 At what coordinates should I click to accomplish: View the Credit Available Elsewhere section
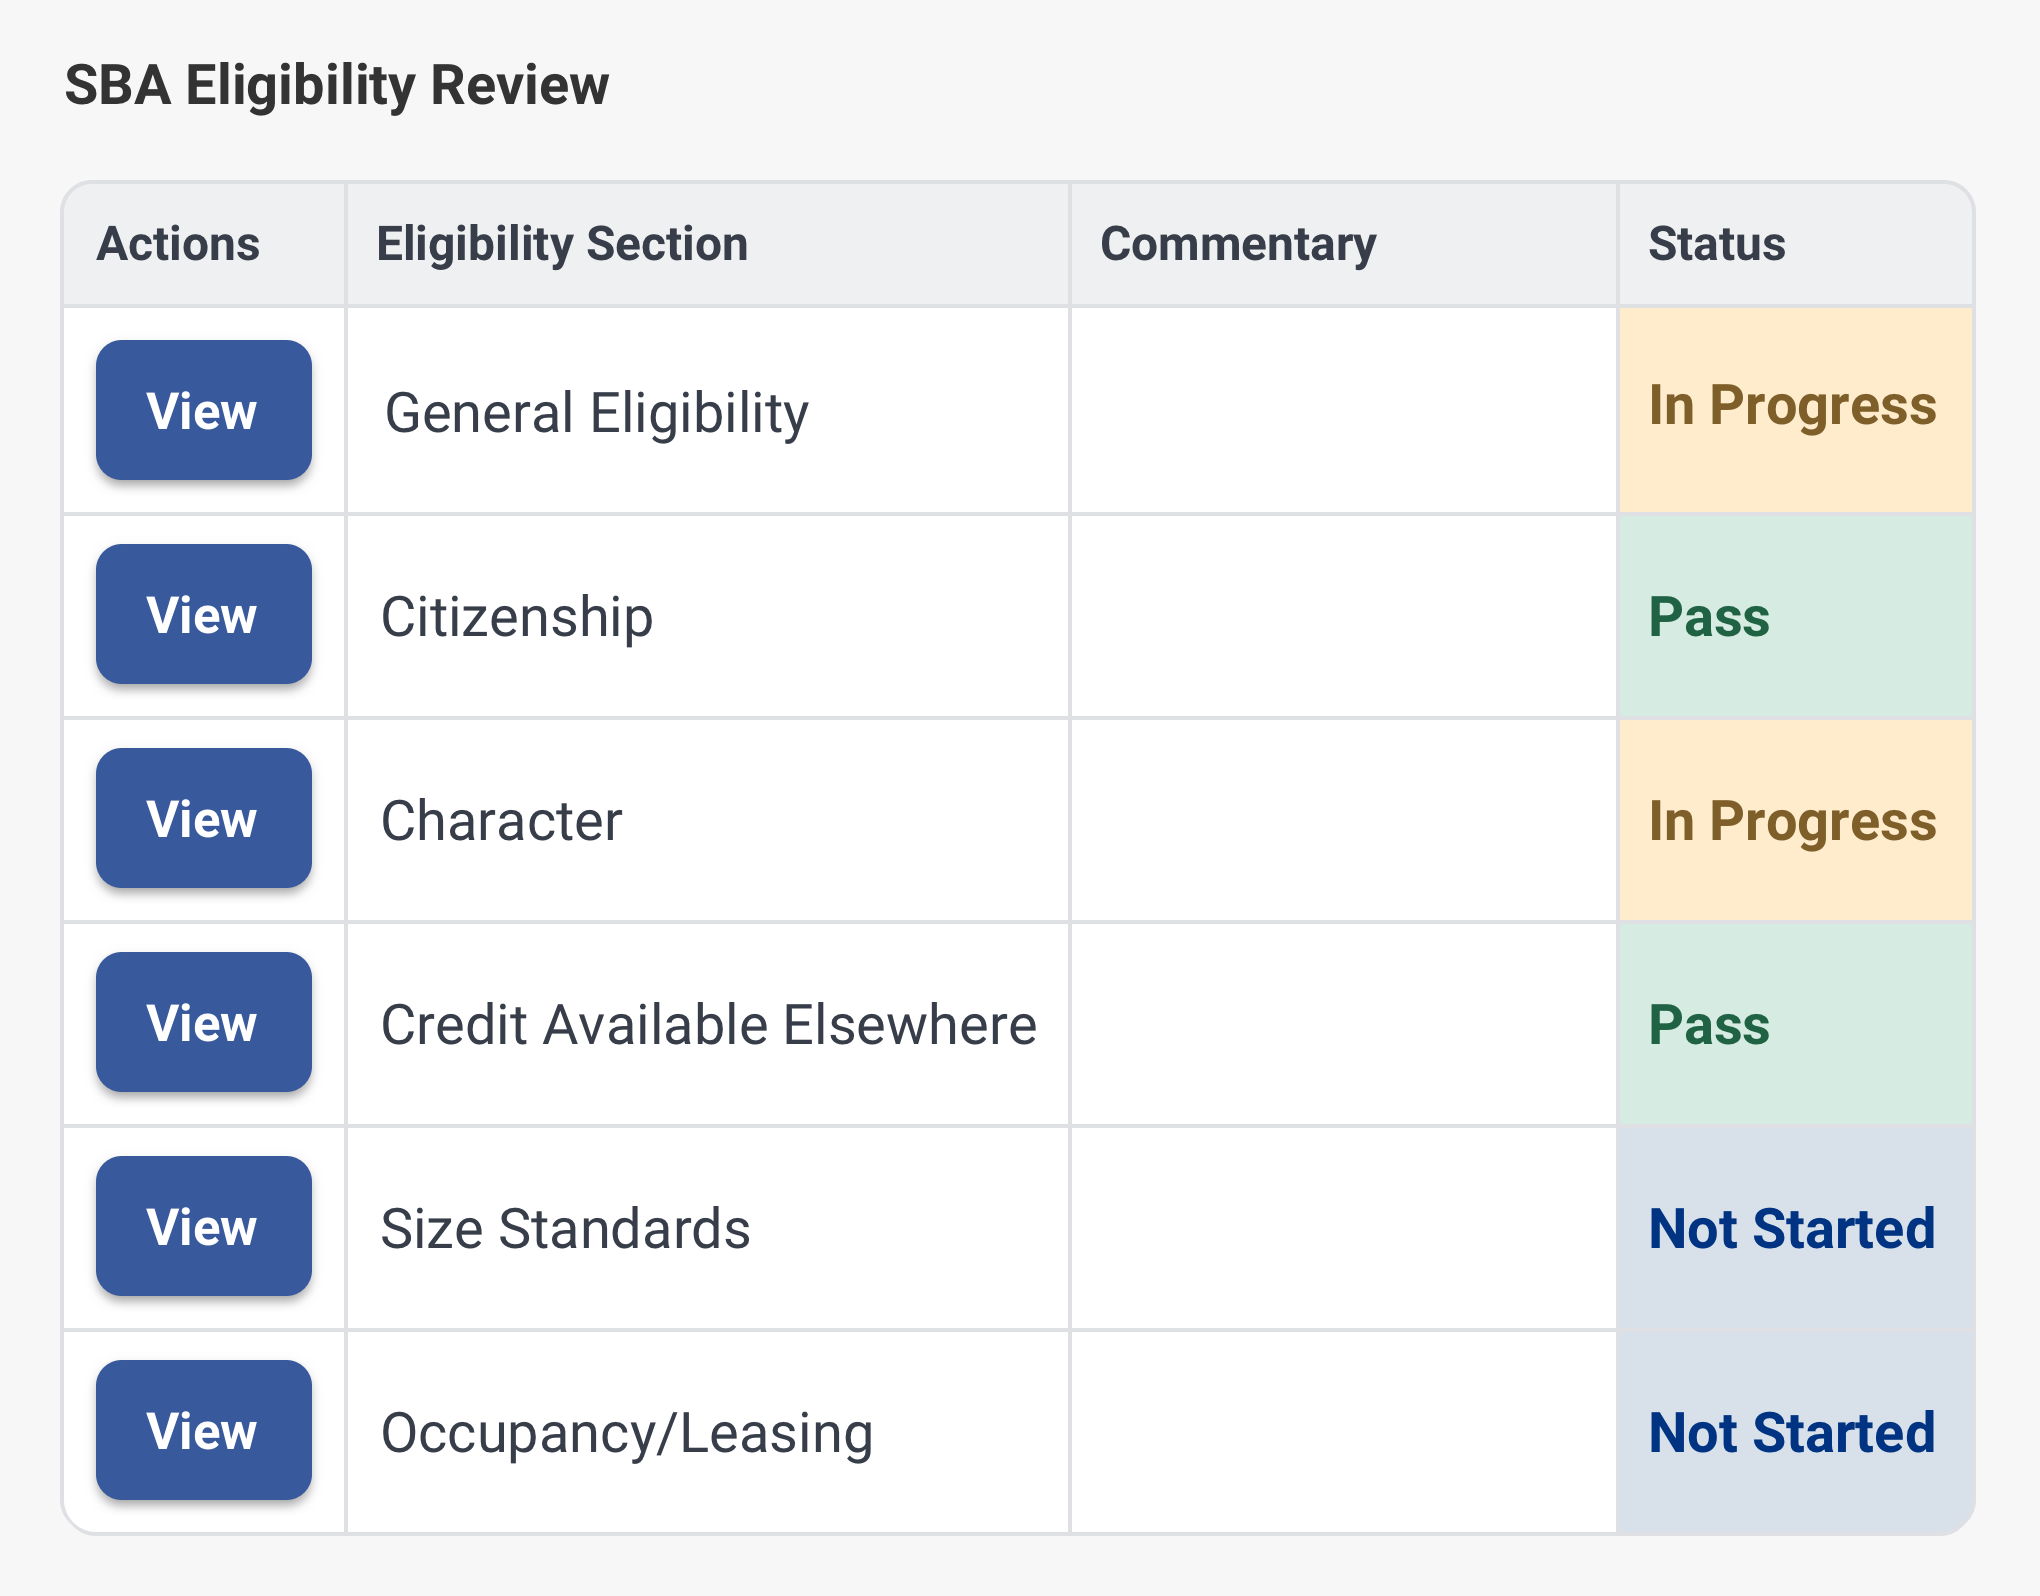tap(203, 1022)
